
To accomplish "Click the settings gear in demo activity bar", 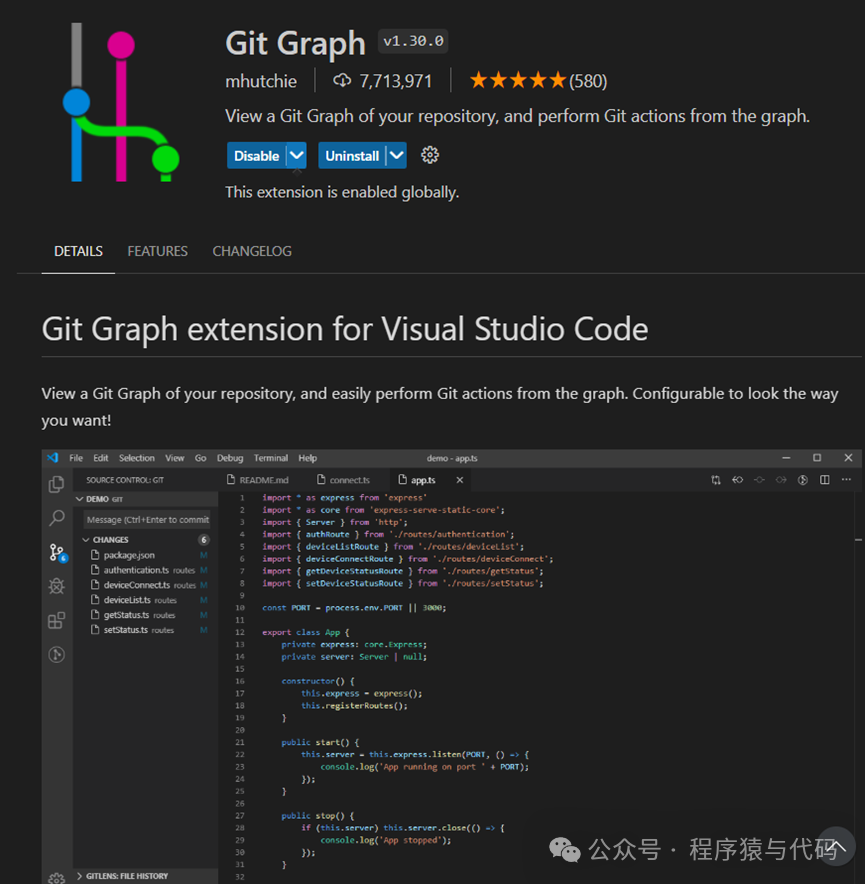I will tap(56, 877).
